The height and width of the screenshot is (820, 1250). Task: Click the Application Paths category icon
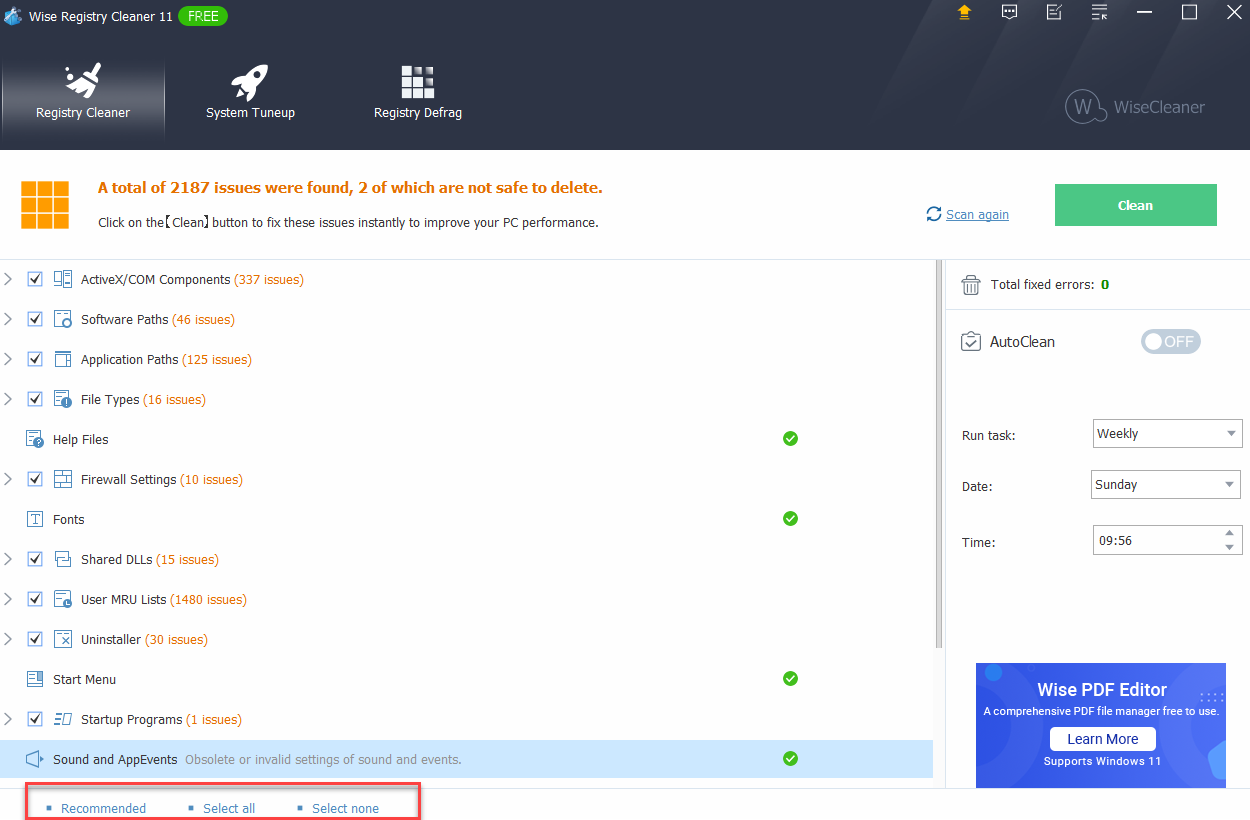[63, 359]
